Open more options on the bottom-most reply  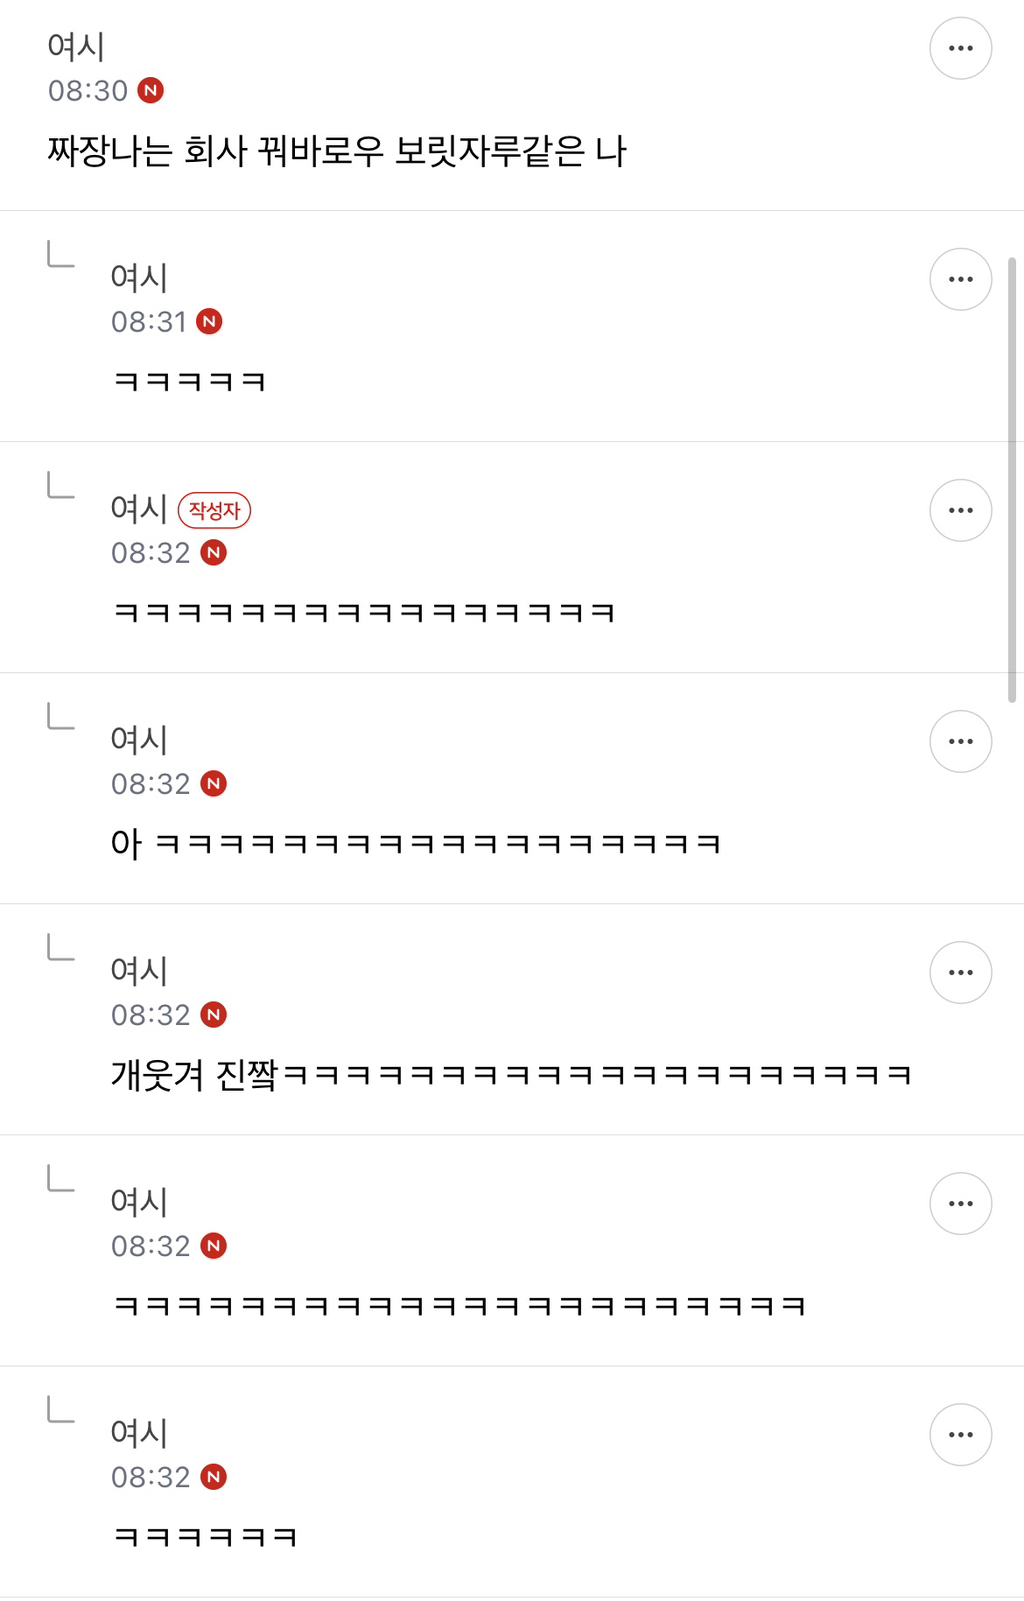[x=960, y=1434]
